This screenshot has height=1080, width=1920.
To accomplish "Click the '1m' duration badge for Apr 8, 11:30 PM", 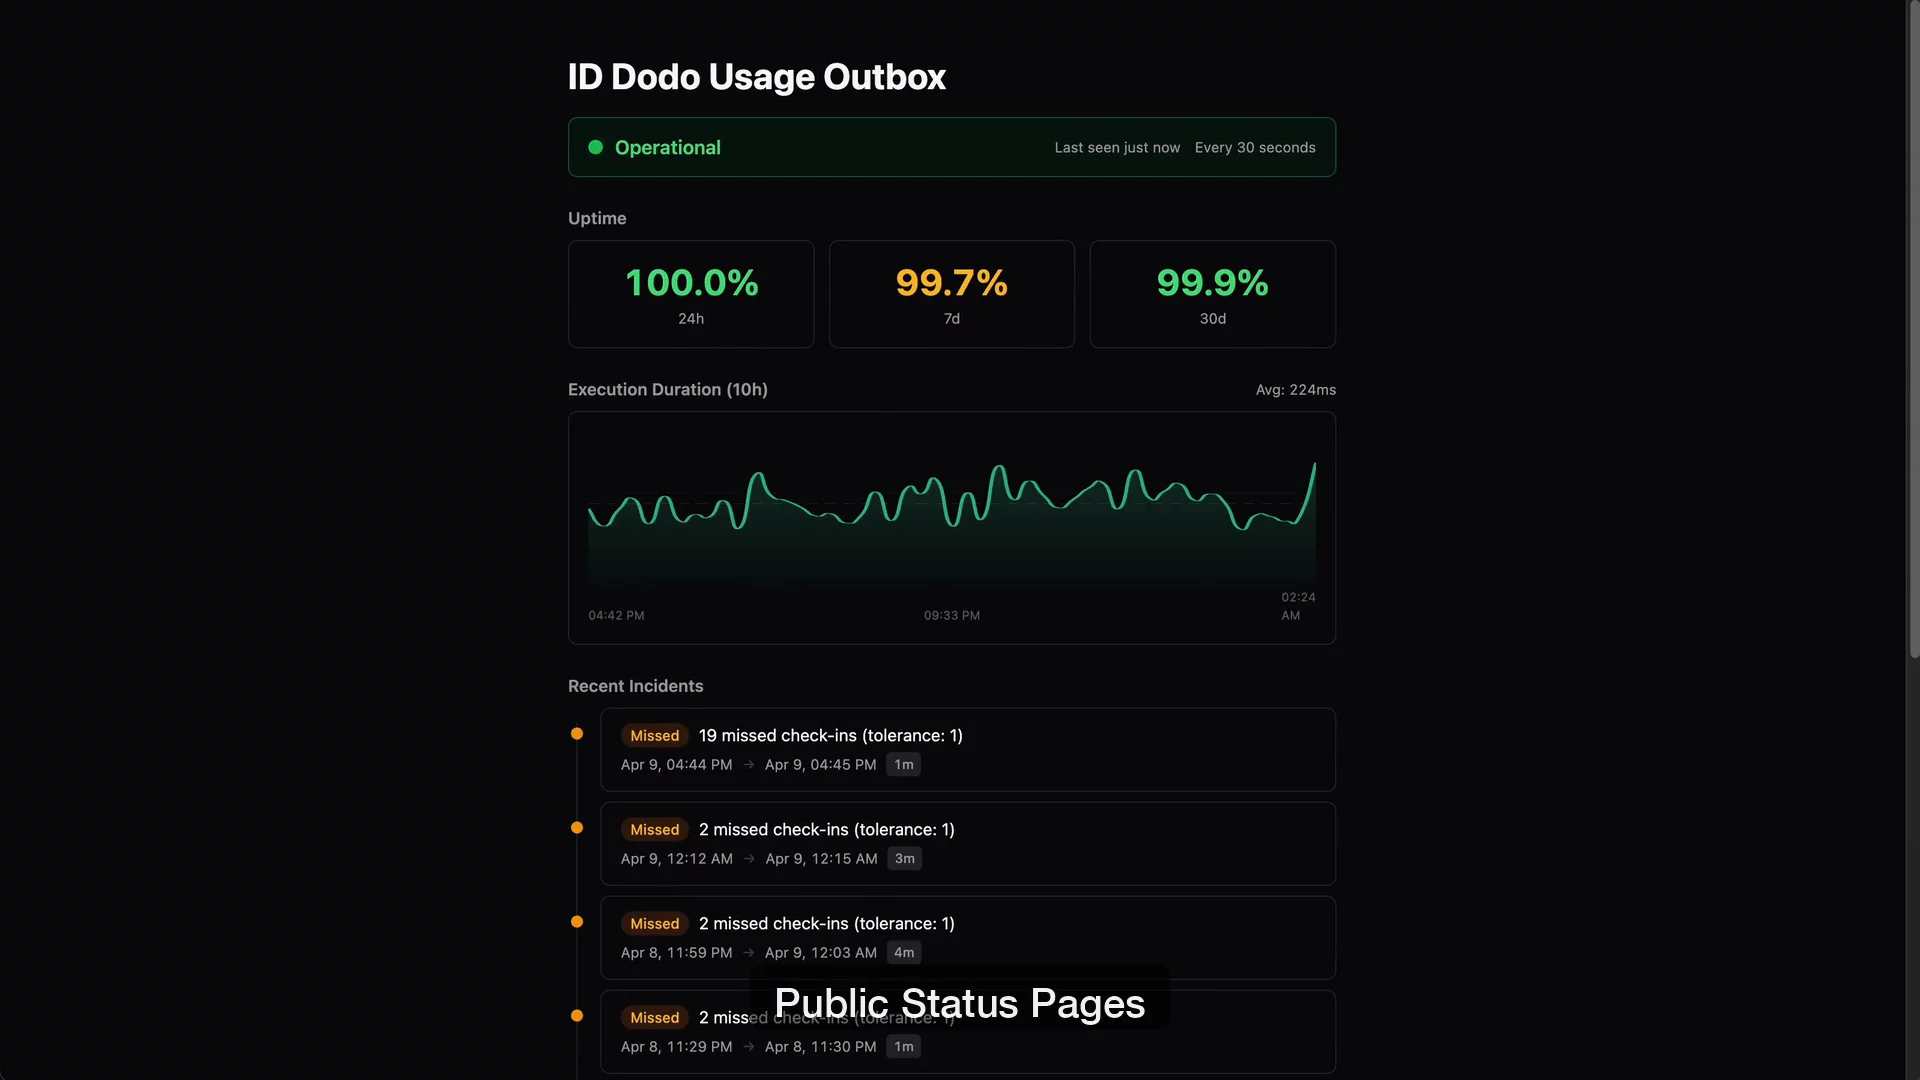I will (x=904, y=1047).
